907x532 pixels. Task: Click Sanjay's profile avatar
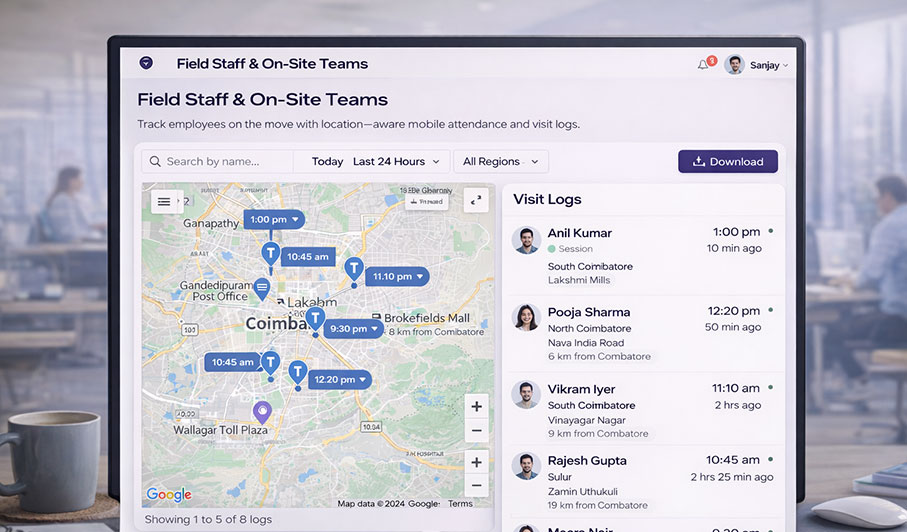click(x=735, y=65)
